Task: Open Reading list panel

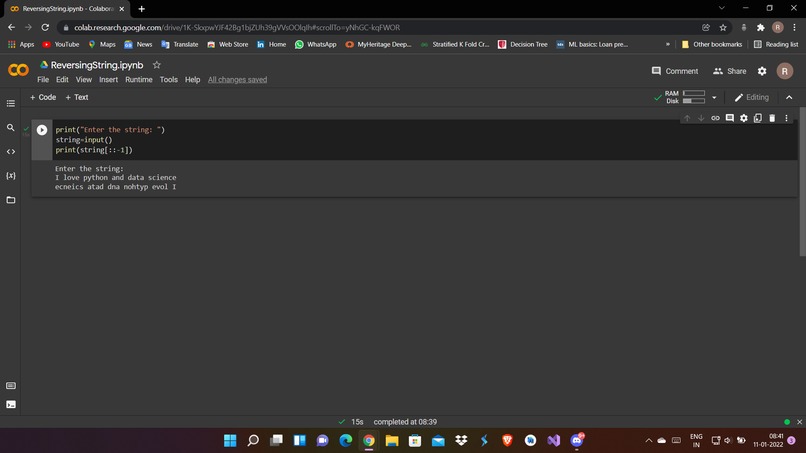Action: [776, 44]
